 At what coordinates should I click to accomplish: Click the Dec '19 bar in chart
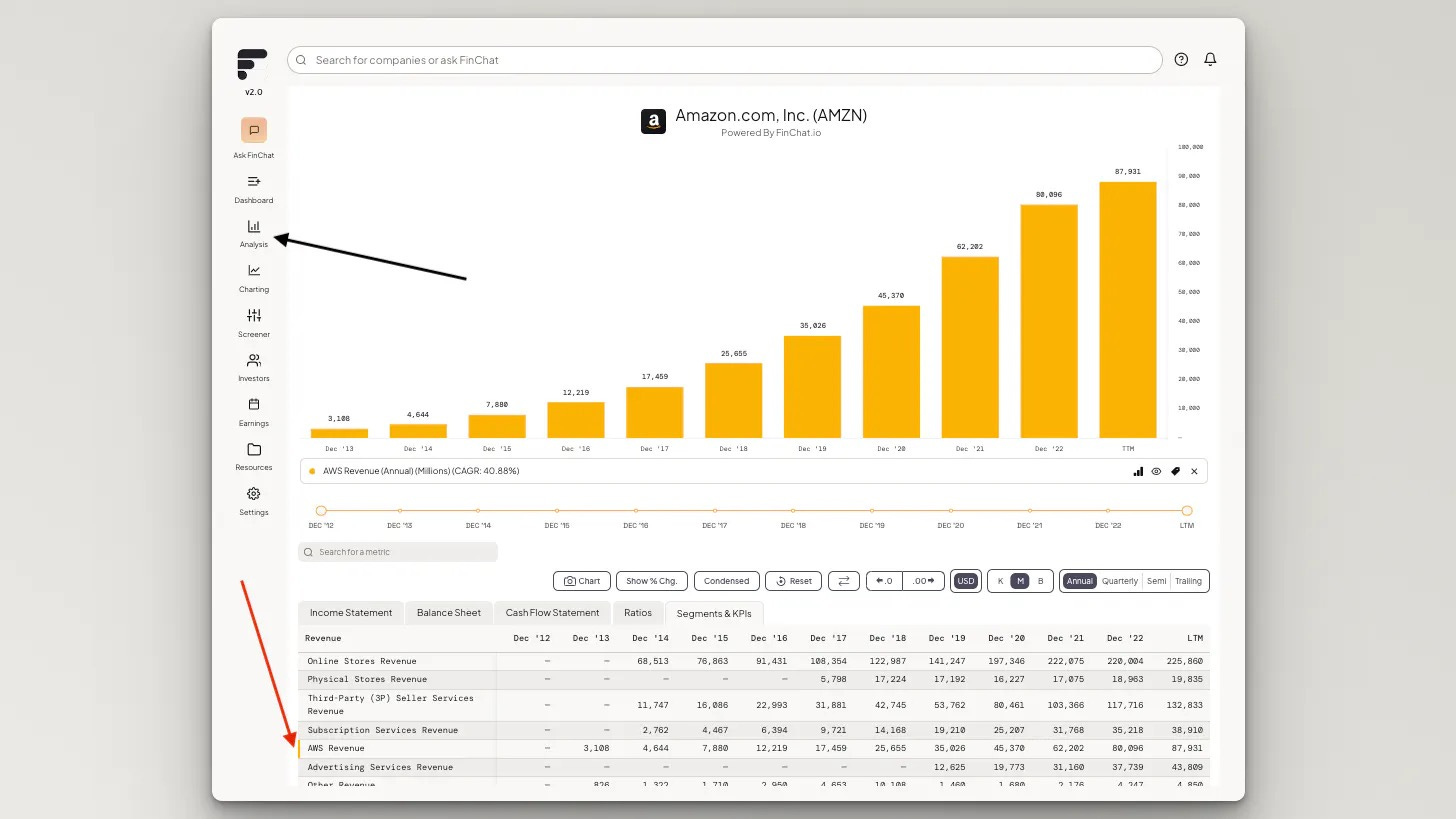tap(813, 387)
